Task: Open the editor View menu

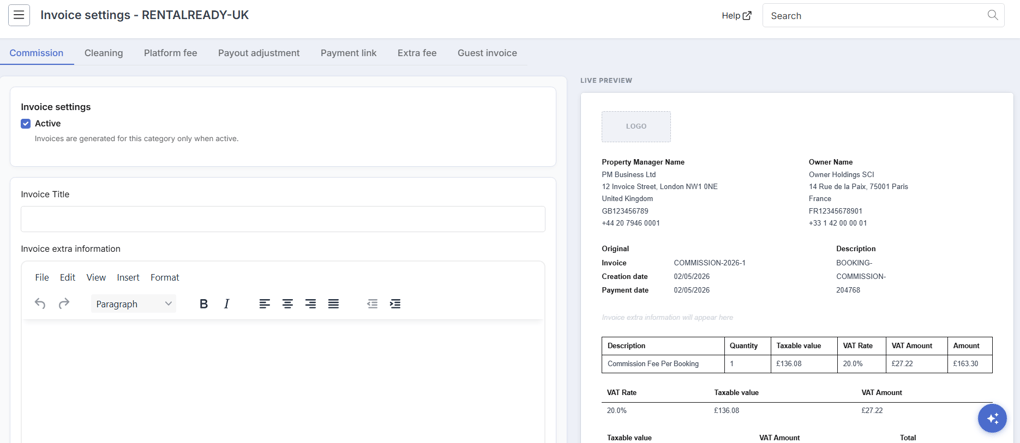Action: coord(96,277)
